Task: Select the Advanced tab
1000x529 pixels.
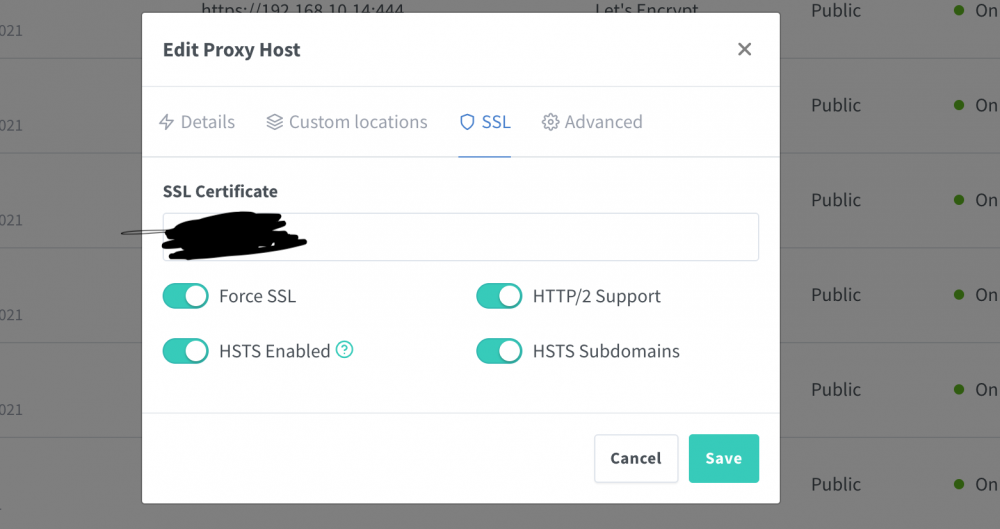Action: [592, 122]
